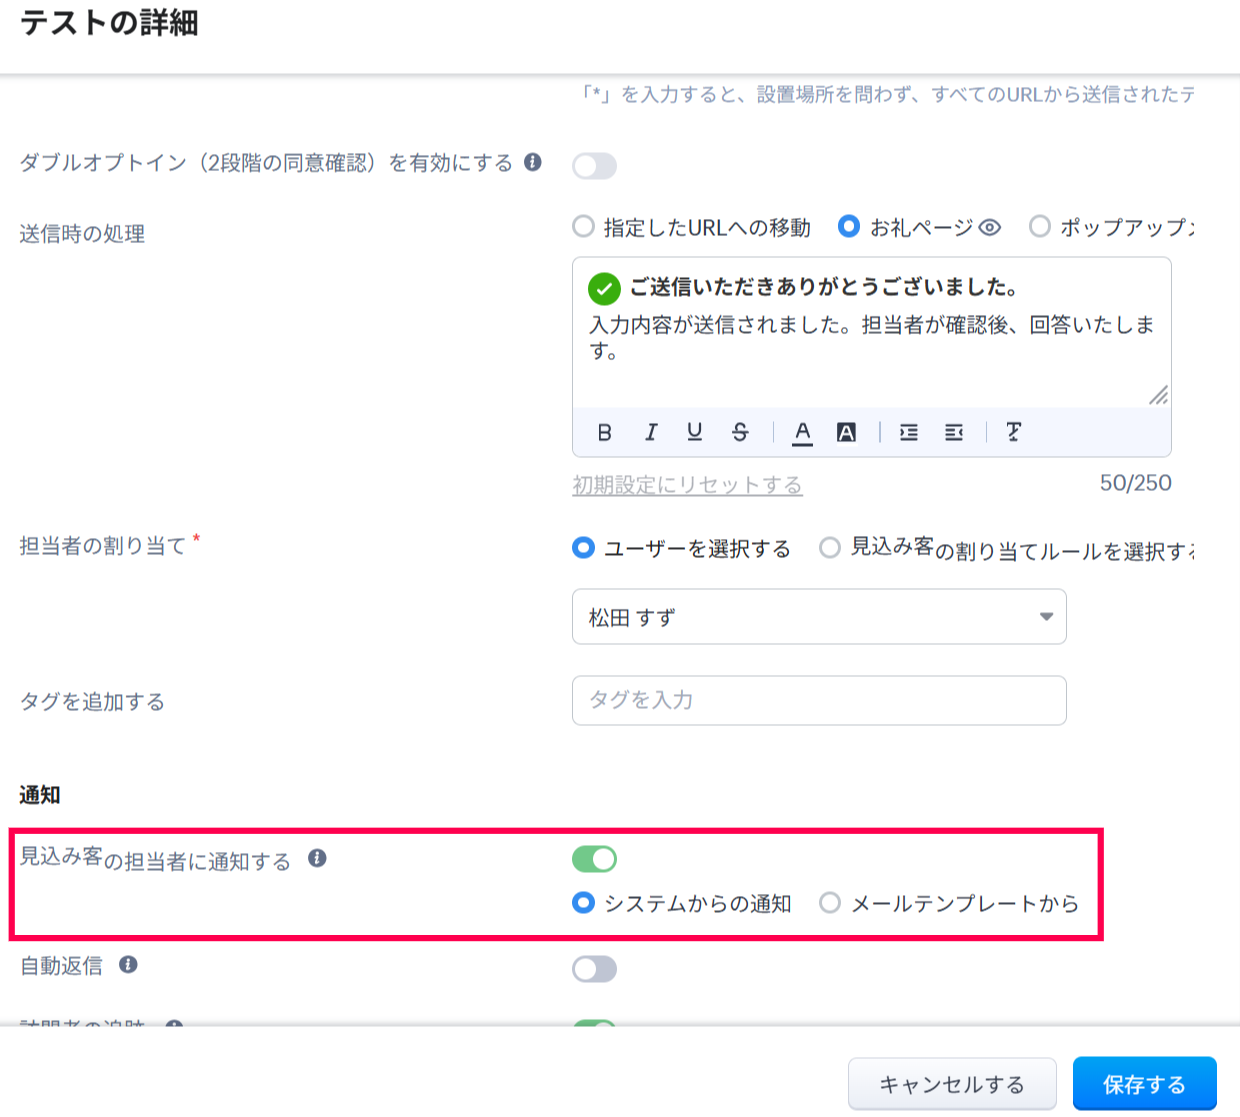Show the info tooltip for 自動返信
This screenshot has height=1117, width=1240.
(x=128, y=965)
